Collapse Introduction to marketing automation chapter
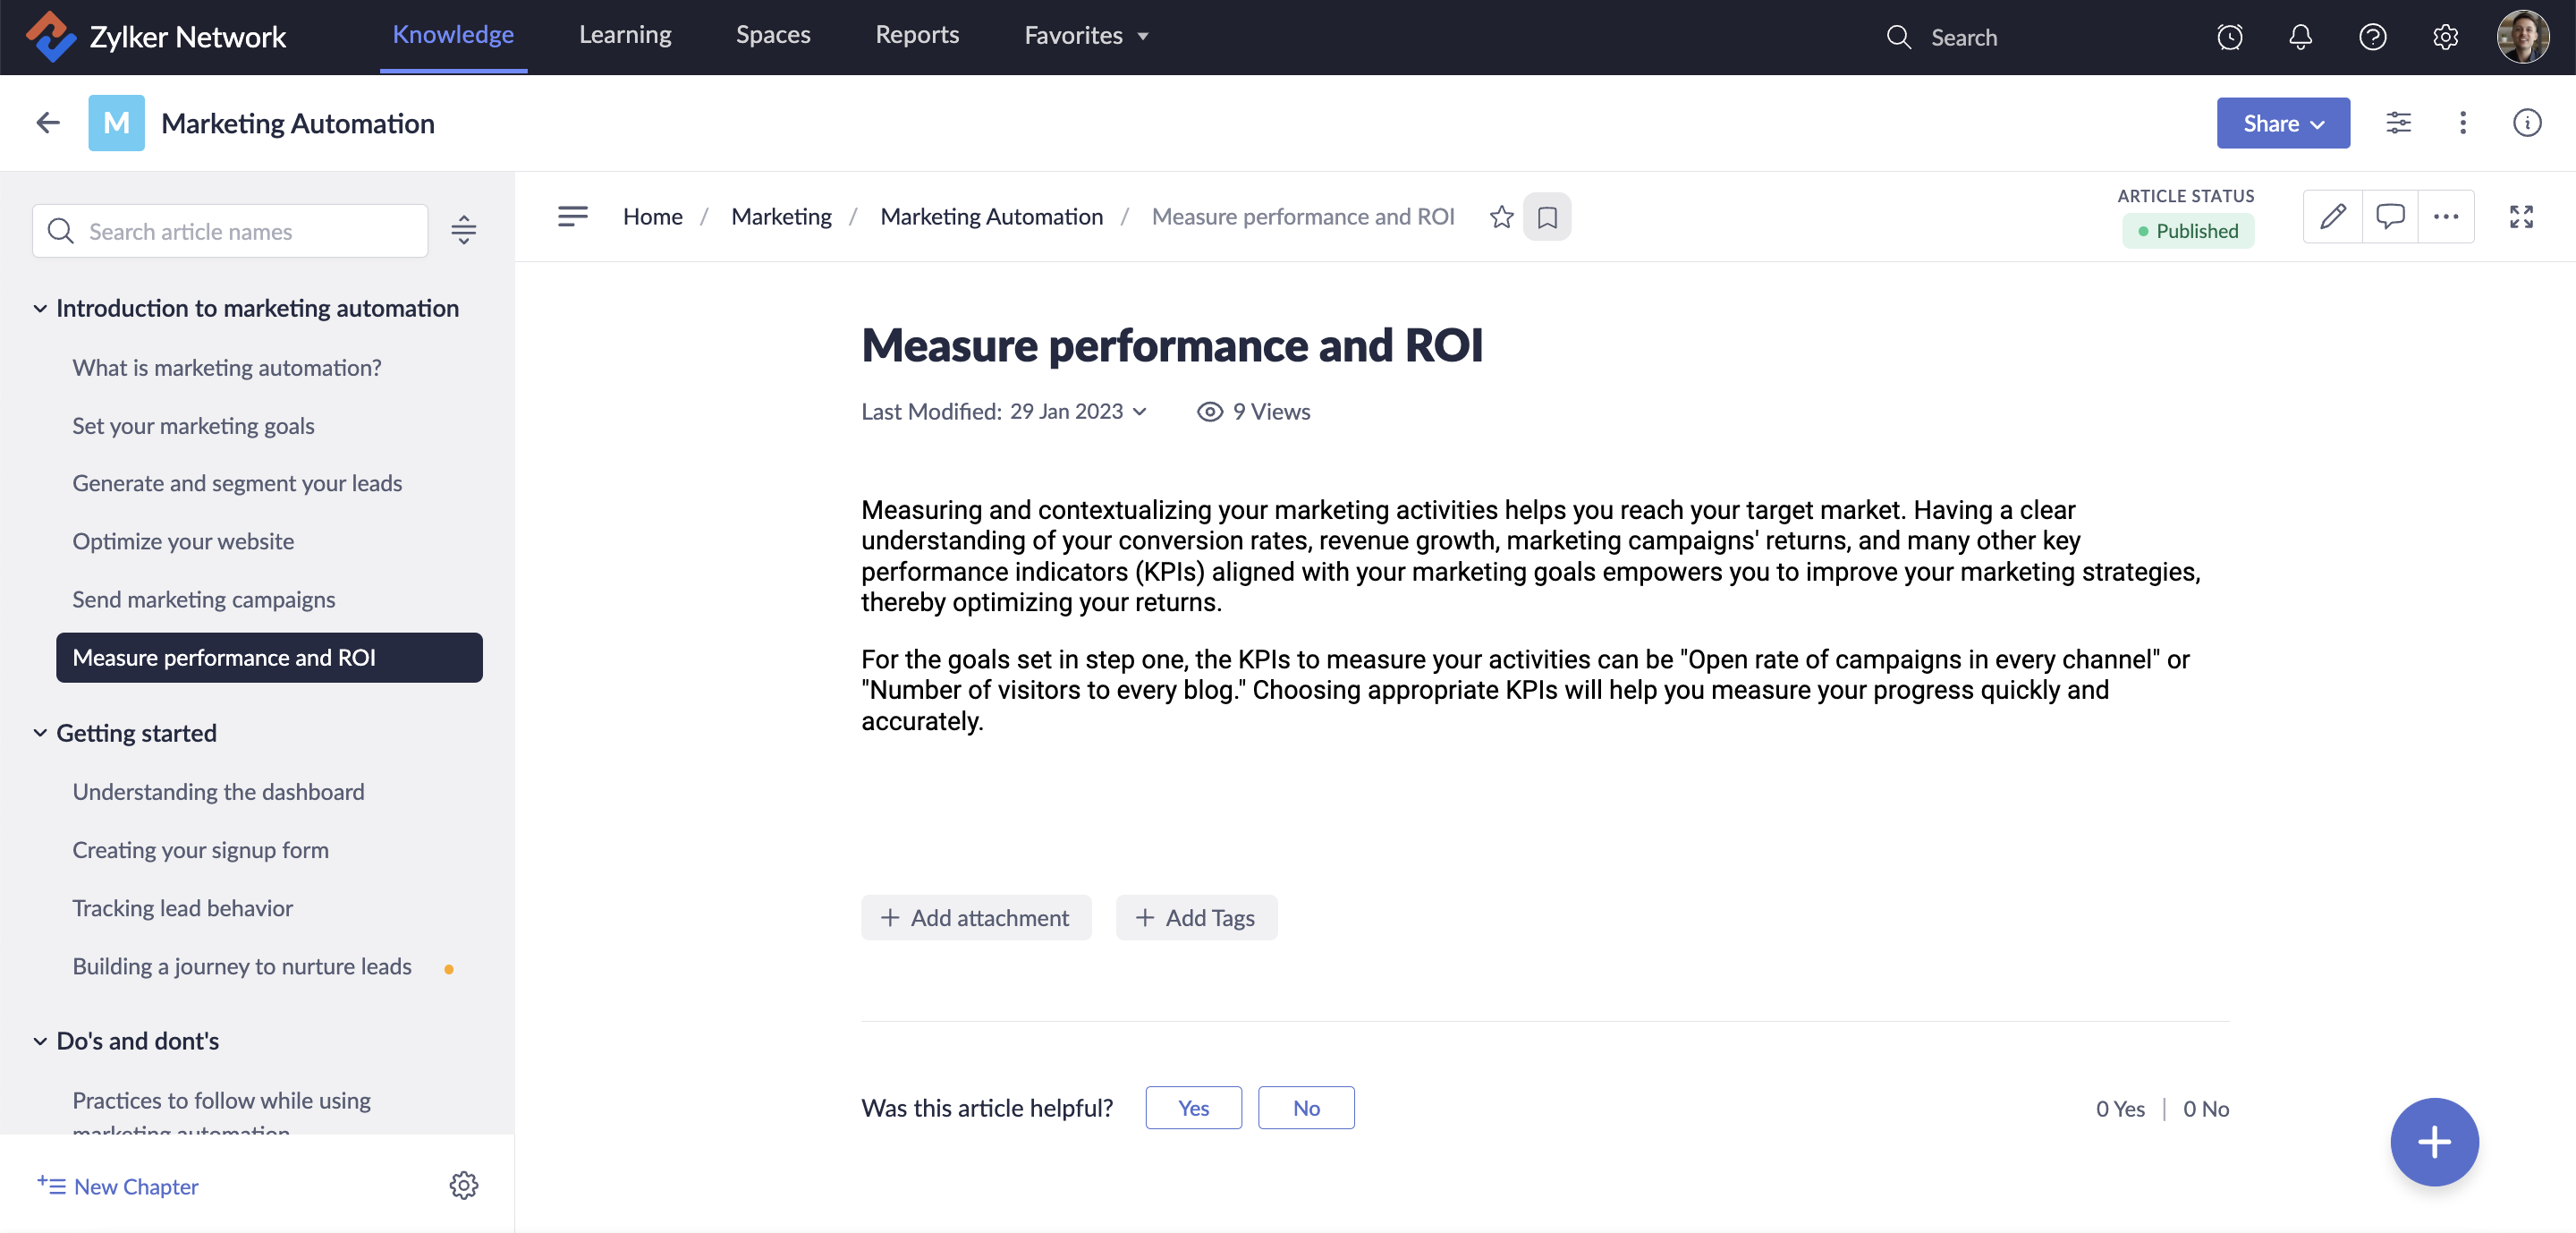The image size is (2576, 1233). 40,308
